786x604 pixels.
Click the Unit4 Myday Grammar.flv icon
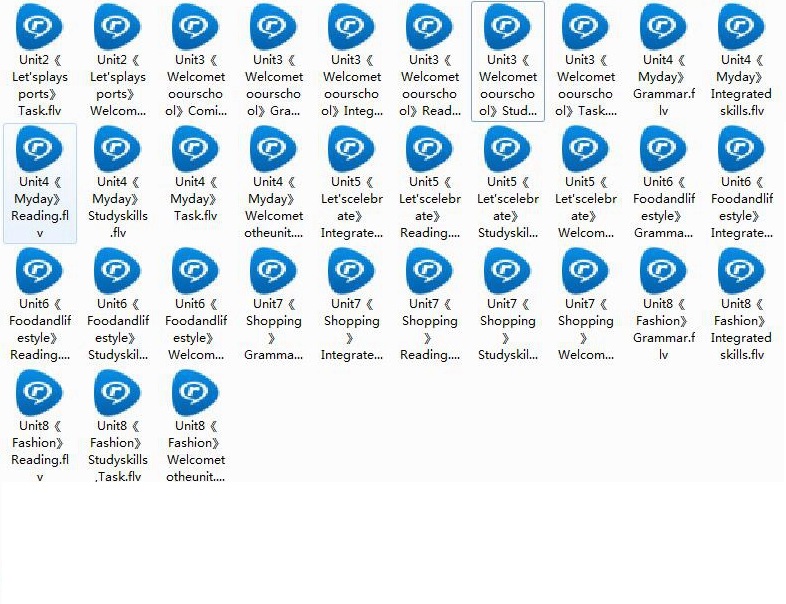664,30
